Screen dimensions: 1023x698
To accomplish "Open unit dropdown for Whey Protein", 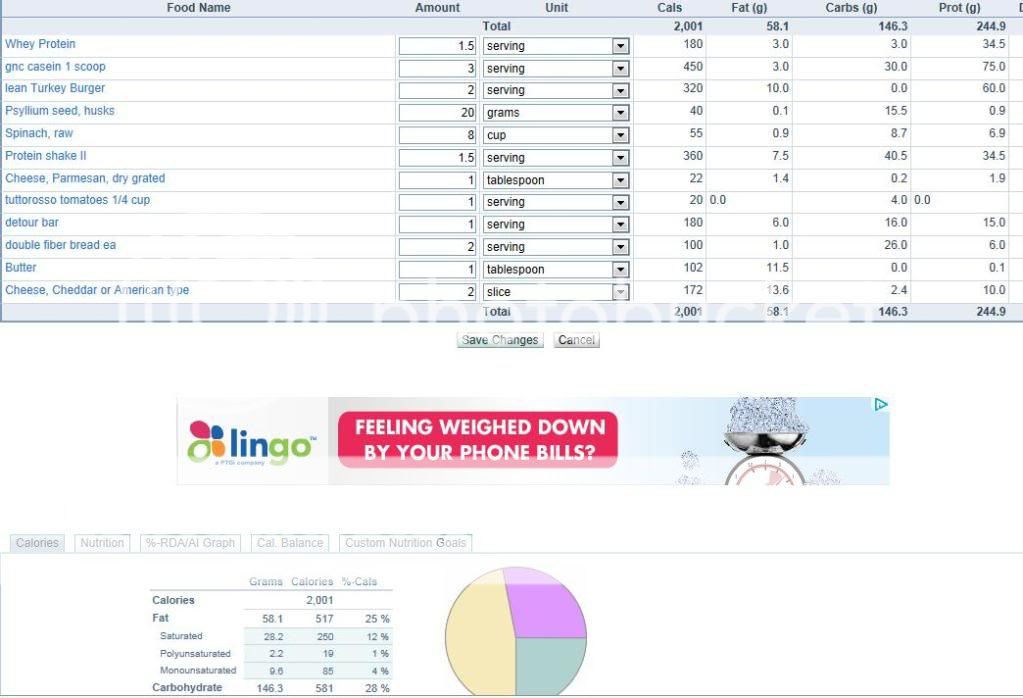I will pyautogui.click(x=621, y=46).
